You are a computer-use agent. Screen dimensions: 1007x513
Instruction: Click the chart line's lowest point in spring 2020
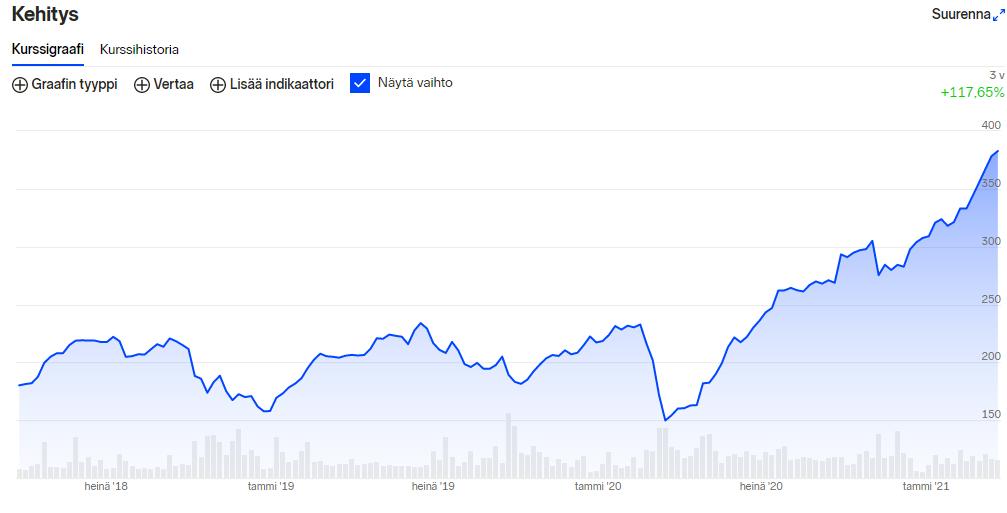tap(665, 420)
